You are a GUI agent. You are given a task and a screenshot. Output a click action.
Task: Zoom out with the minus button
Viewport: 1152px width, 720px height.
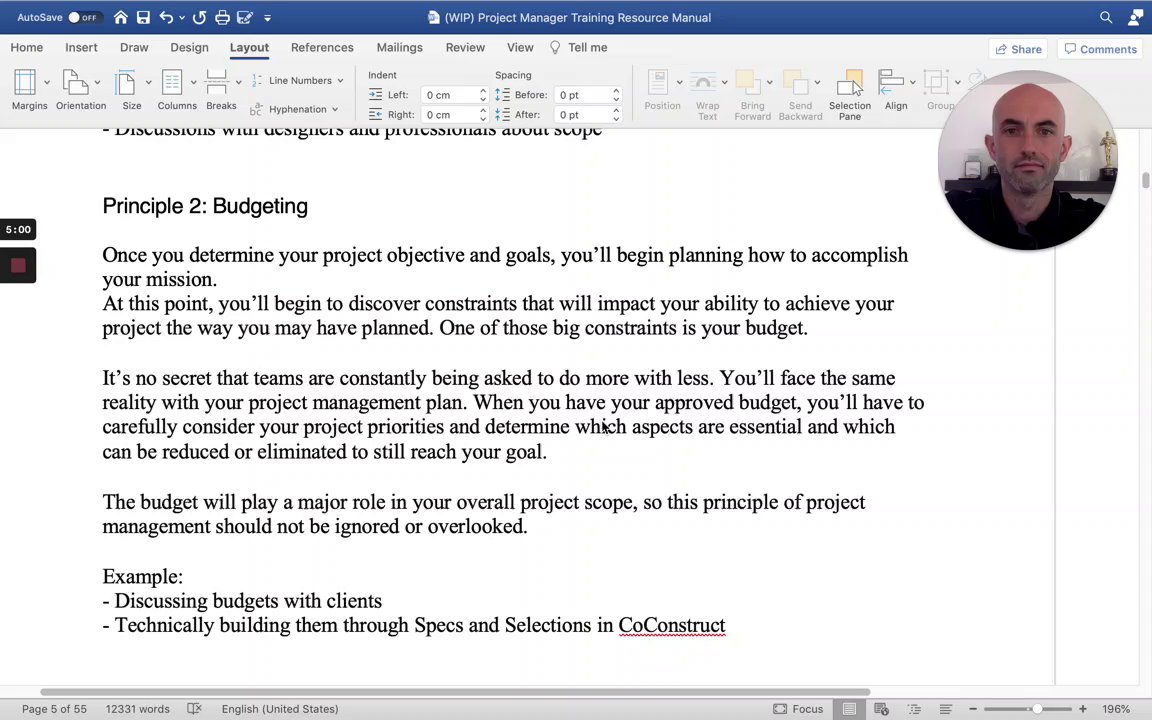click(x=973, y=709)
